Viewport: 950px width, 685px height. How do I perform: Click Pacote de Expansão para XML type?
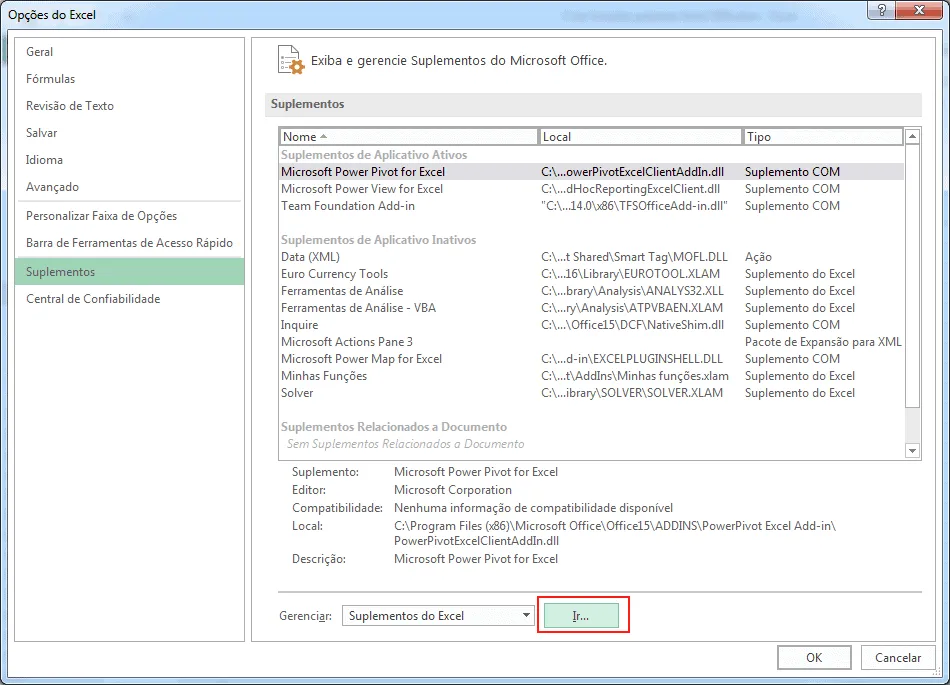tap(823, 342)
